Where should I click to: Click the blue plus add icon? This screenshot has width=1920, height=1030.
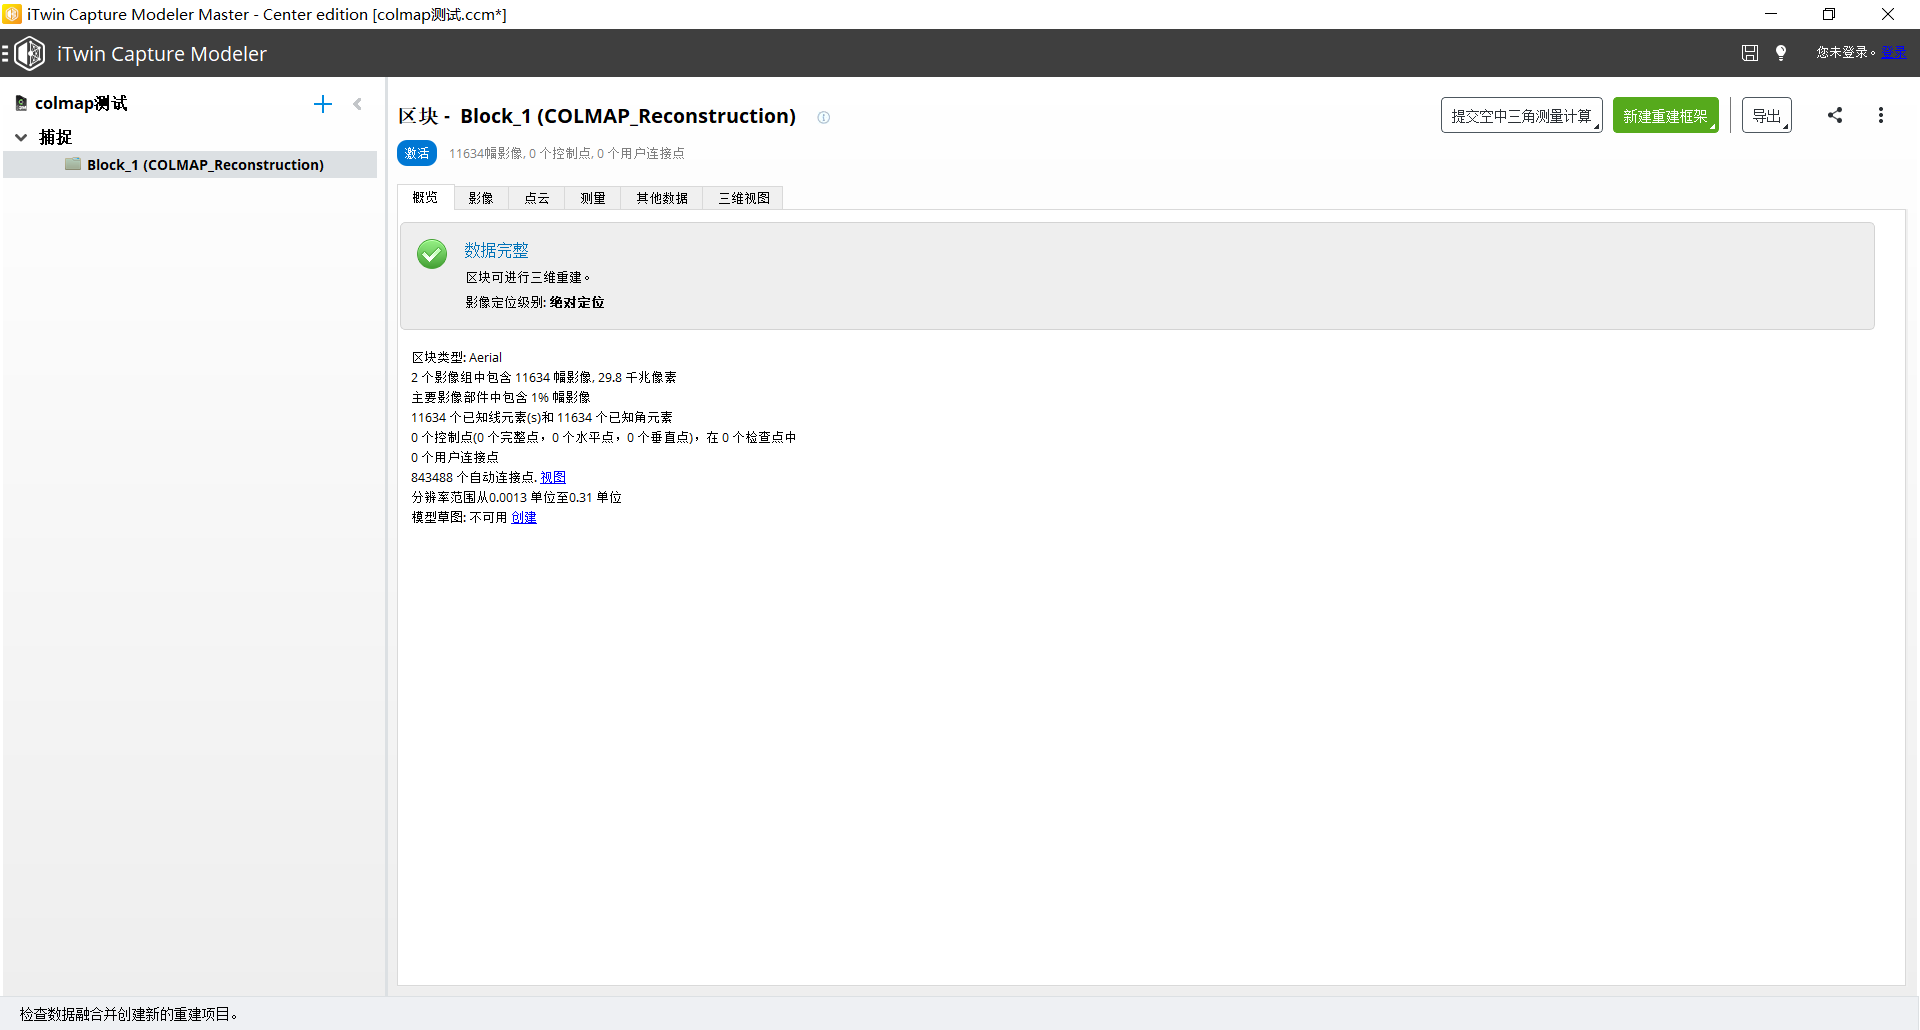pos(322,104)
